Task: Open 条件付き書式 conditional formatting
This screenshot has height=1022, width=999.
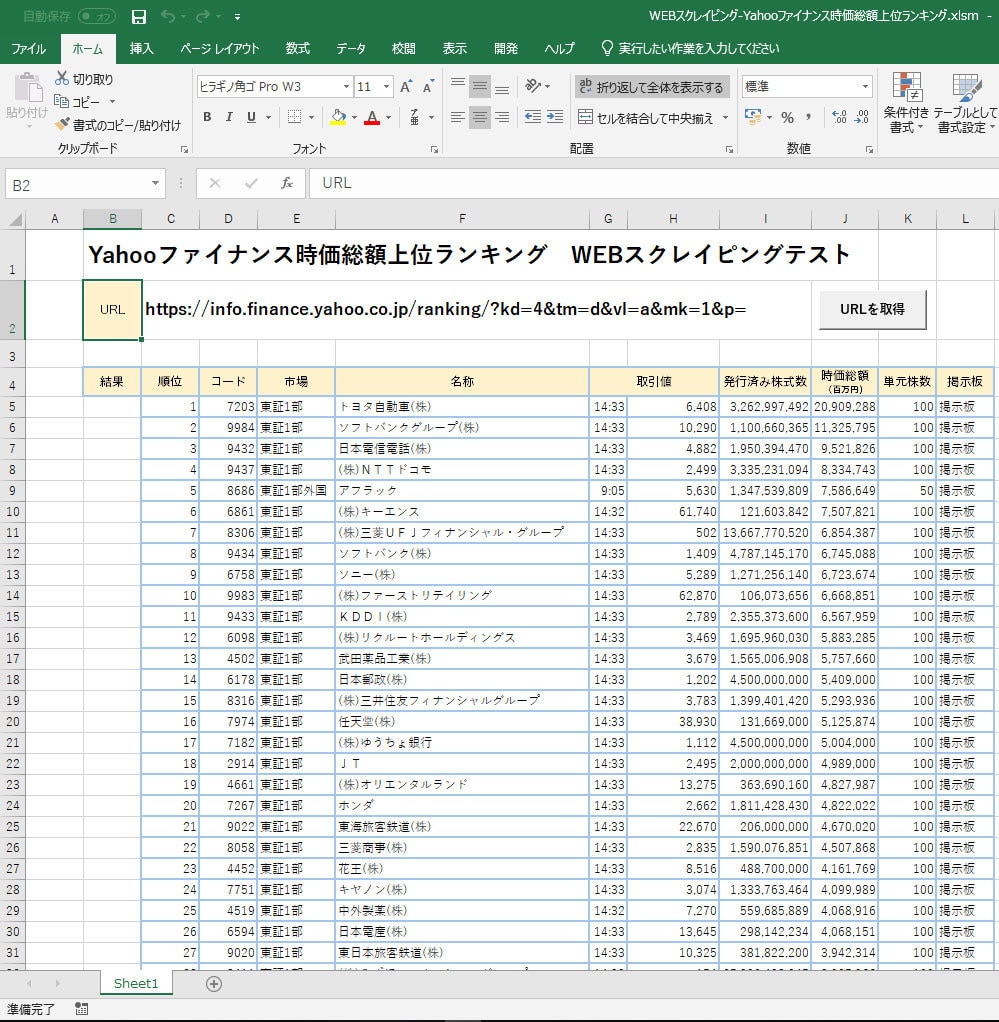Action: click(x=906, y=102)
